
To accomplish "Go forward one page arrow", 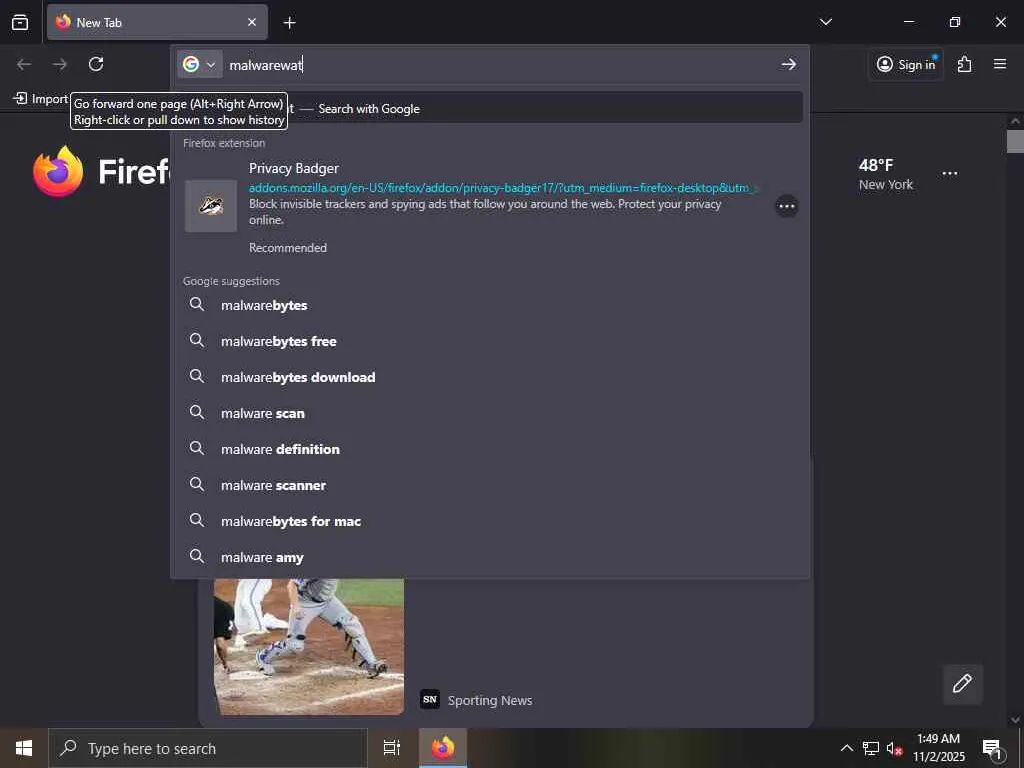I will click(x=60, y=64).
